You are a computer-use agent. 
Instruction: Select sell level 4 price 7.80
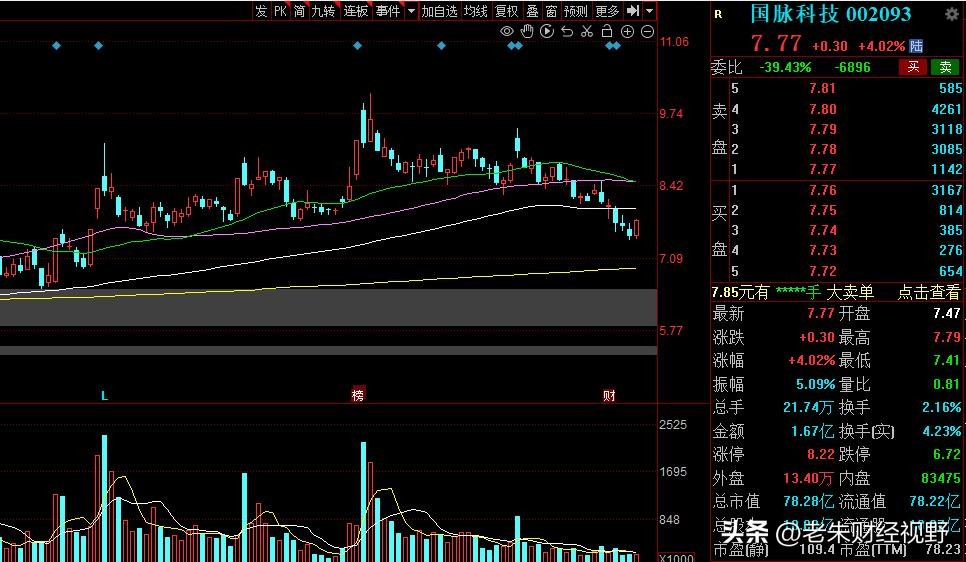[822, 109]
